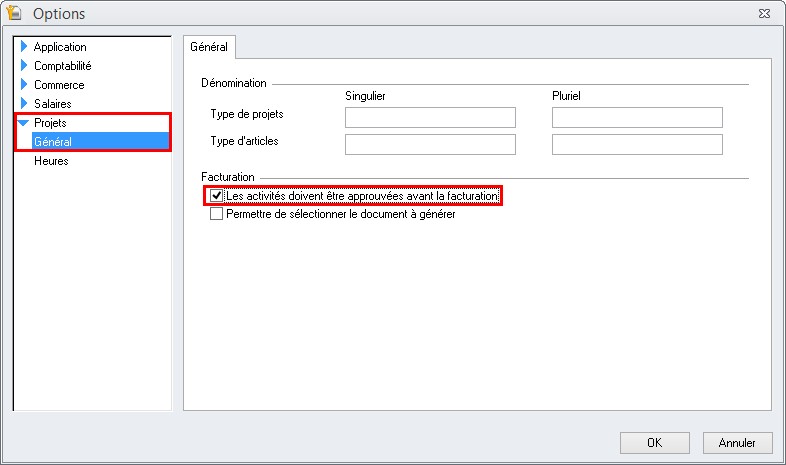This screenshot has width=786, height=465.
Task: Click the Options window app icon
Action: [x=15, y=13]
